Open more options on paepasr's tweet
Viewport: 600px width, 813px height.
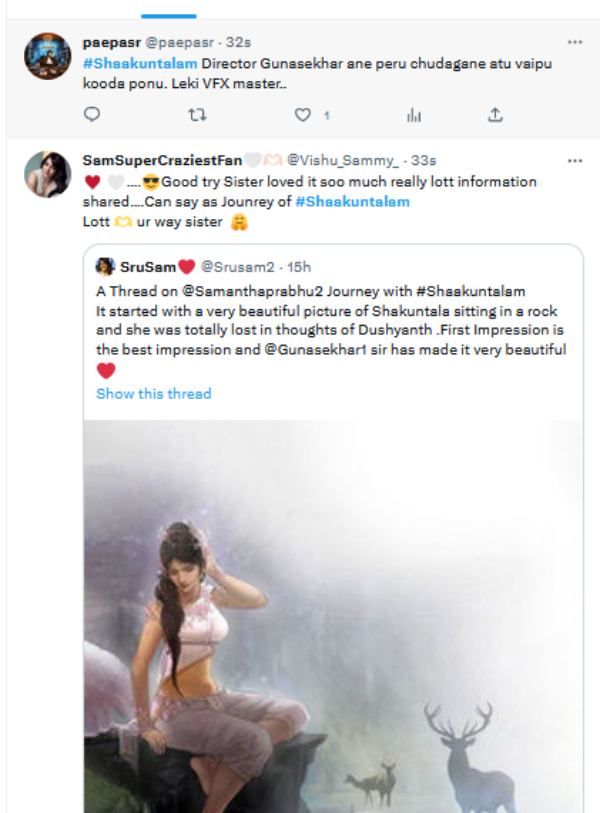click(x=574, y=43)
